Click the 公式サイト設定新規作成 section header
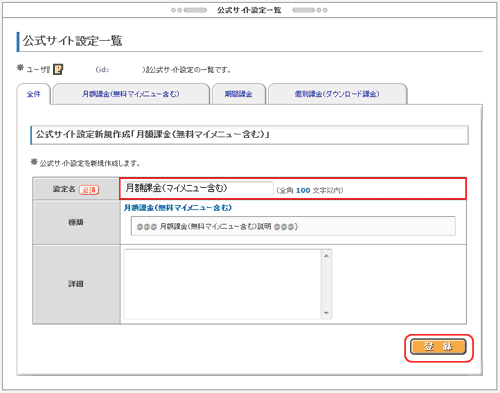 249,135
